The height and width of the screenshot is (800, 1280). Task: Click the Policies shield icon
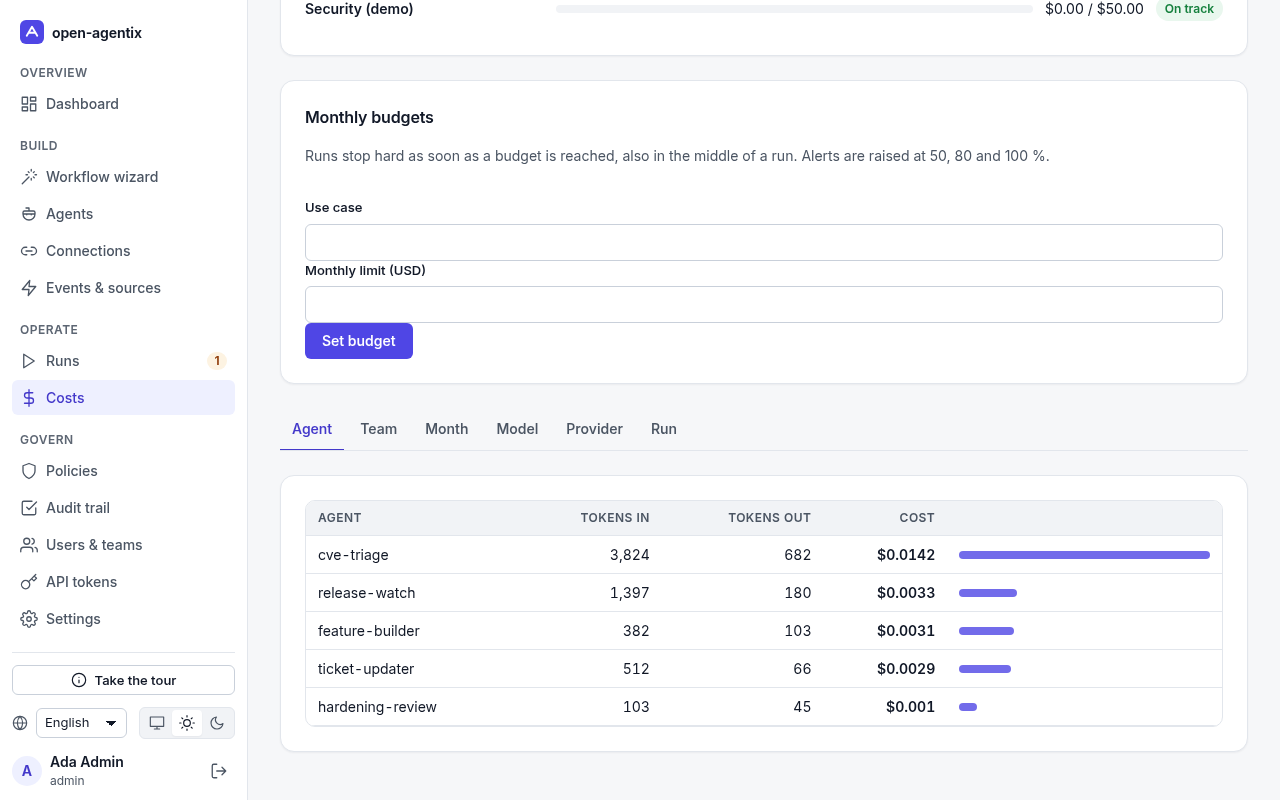(29, 471)
